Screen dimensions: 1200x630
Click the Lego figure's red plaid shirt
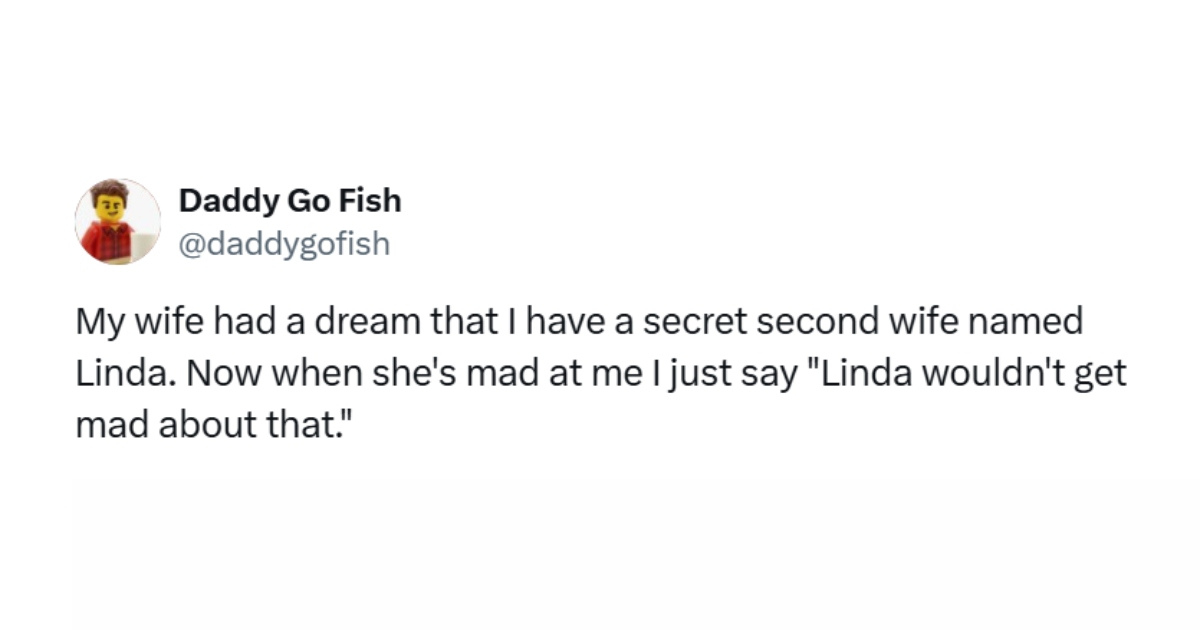[x=108, y=243]
